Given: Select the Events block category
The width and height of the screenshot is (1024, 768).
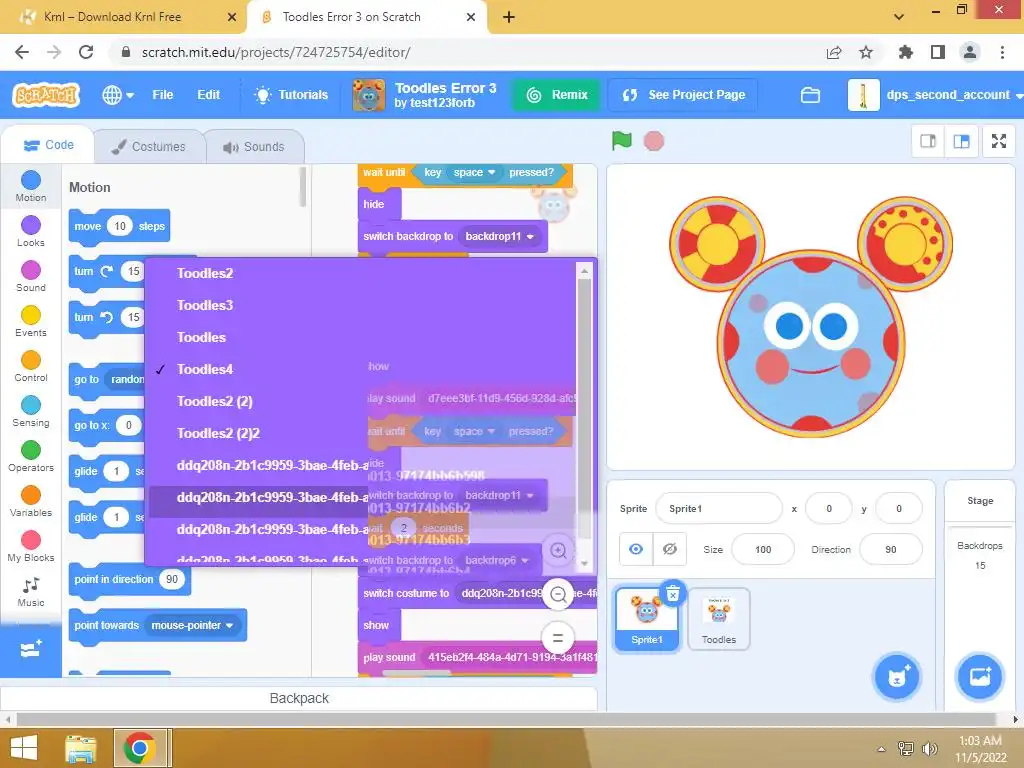Looking at the screenshot, I should click(31, 321).
